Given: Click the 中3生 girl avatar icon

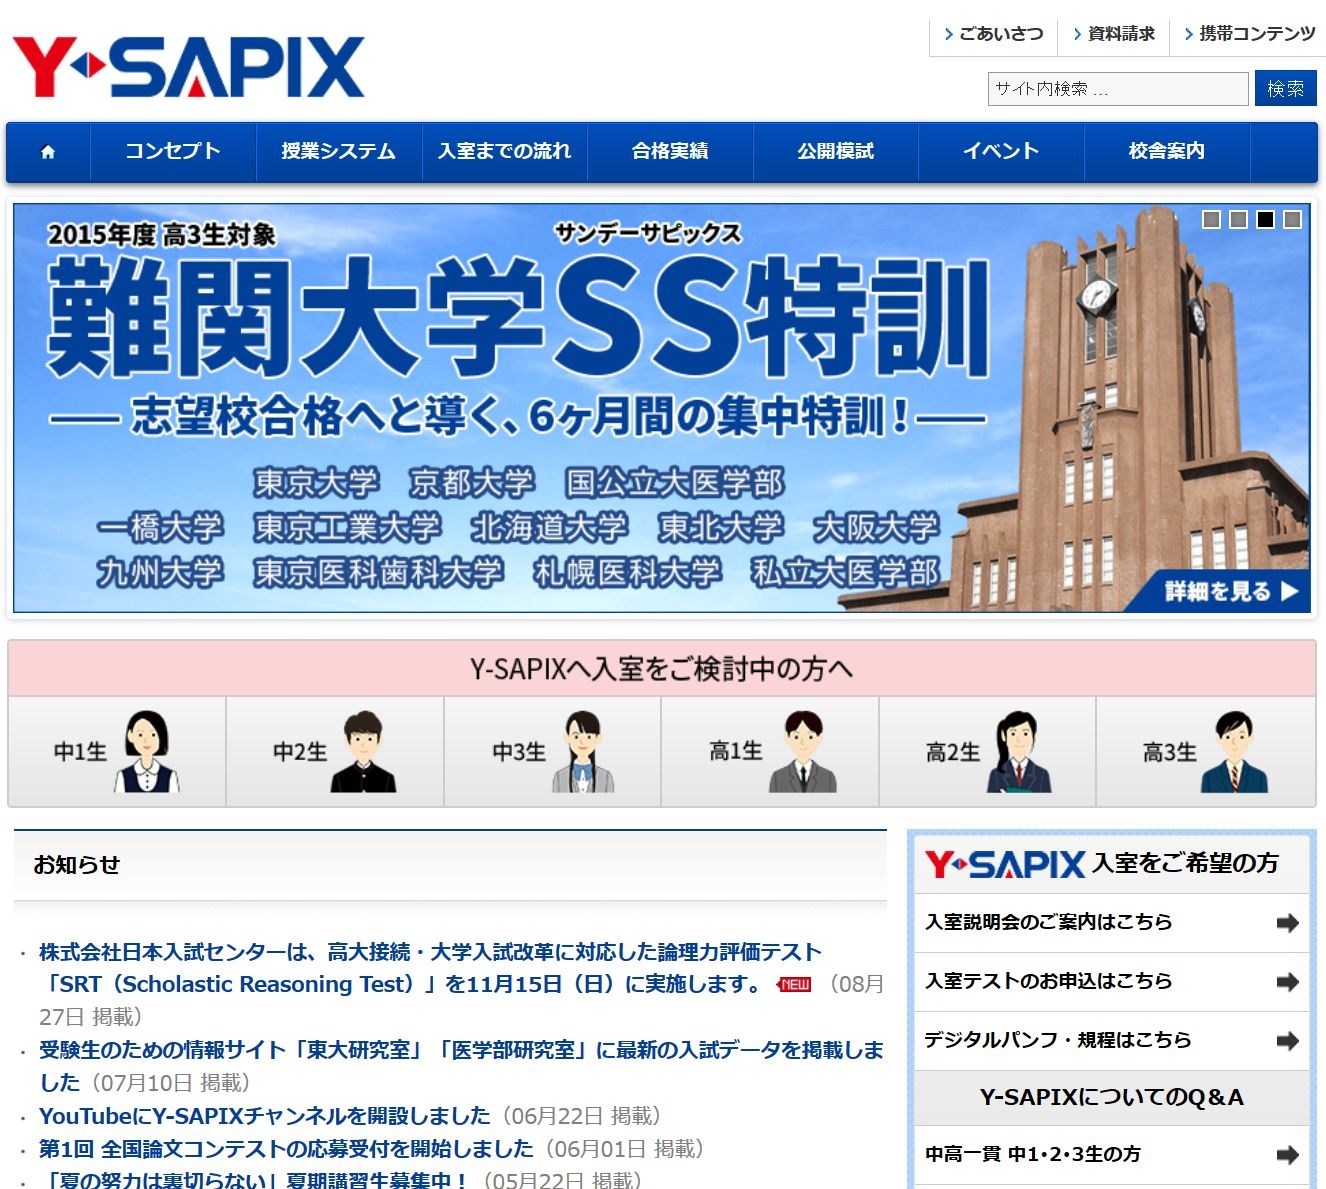Looking at the screenshot, I should (x=583, y=752).
